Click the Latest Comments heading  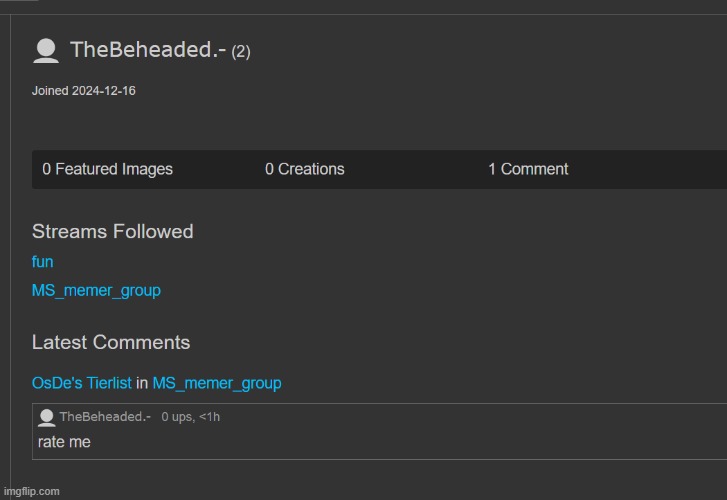point(110,342)
